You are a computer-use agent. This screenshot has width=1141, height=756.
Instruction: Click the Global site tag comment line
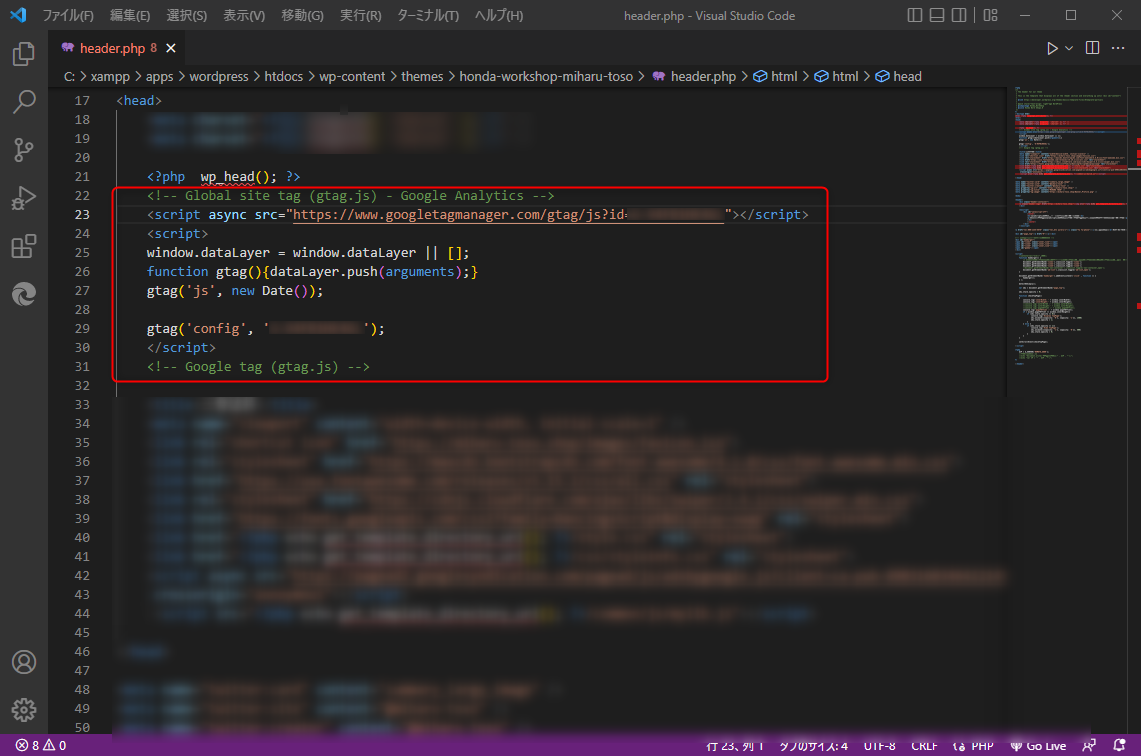(351, 196)
